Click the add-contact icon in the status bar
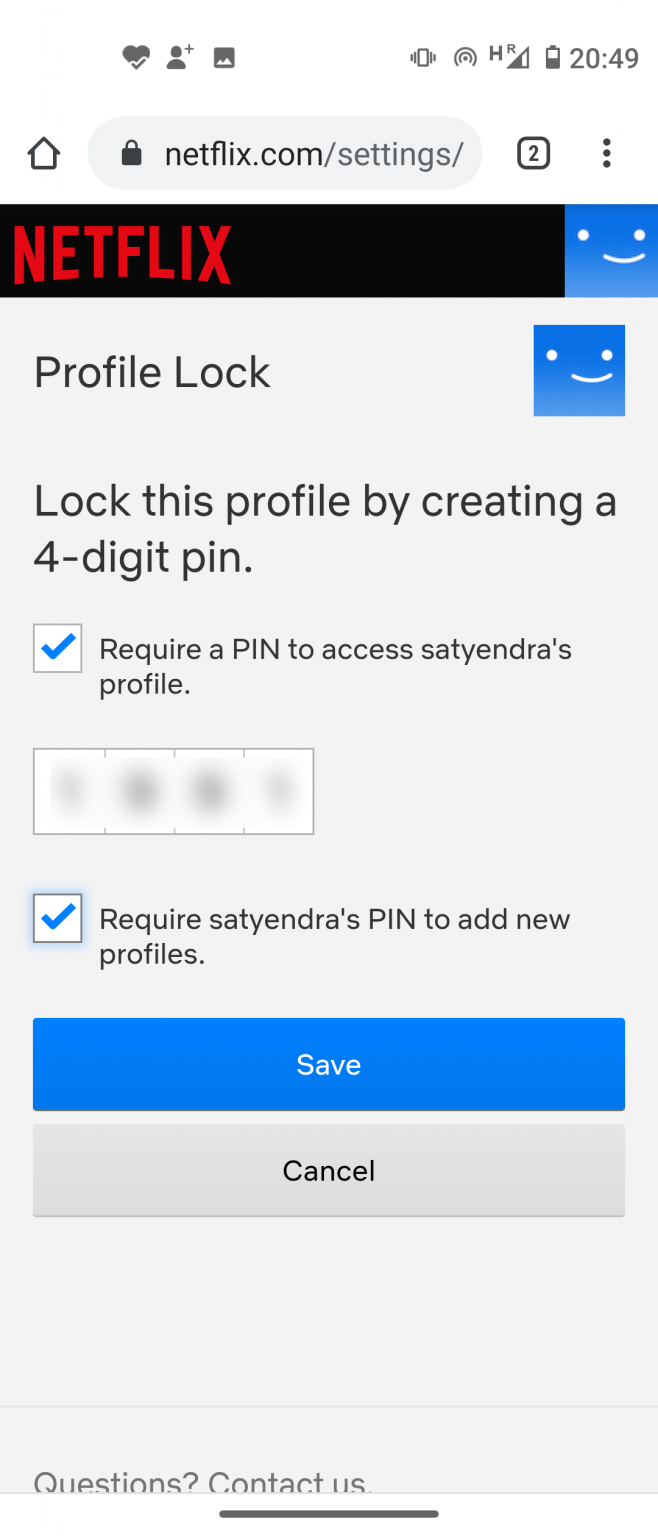Image resolution: width=658 pixels, height=1536 pixels. click(x=178, y=57)
